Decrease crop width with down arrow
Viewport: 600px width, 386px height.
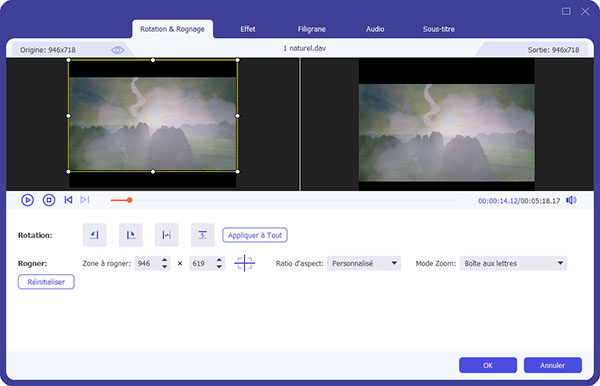point(165,267)
